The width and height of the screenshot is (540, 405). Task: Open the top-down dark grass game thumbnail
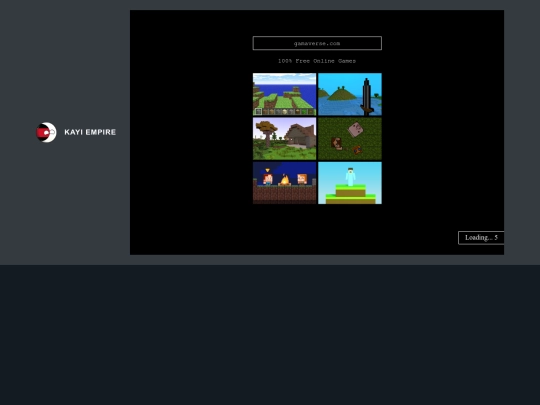point(350,138)
